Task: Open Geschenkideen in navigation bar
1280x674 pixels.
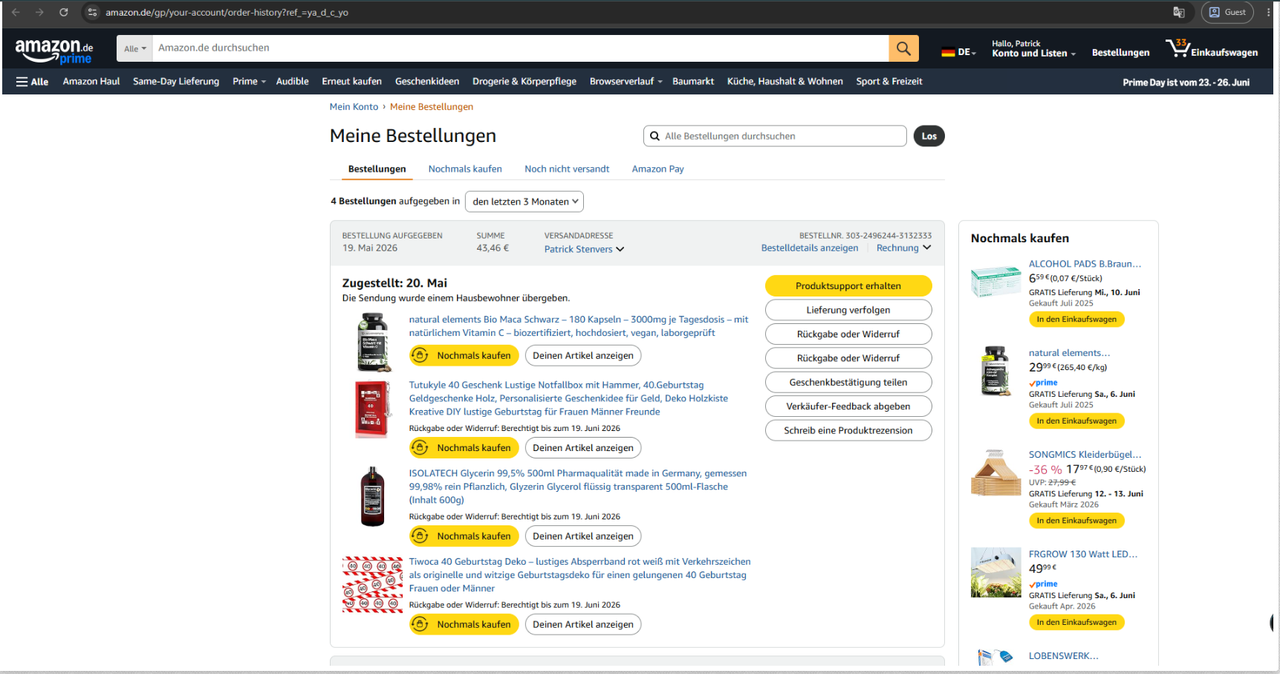Action: click(427, 82)
